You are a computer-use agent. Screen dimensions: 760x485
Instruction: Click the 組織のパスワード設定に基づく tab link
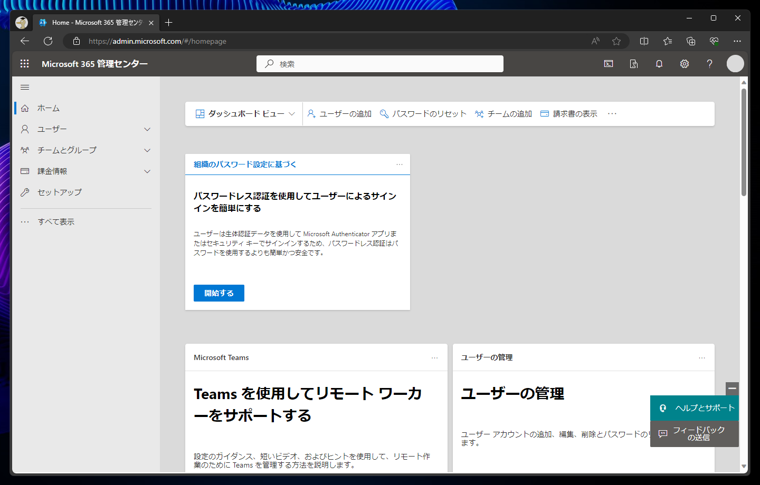pyautogui.click(x=245, y=164)
